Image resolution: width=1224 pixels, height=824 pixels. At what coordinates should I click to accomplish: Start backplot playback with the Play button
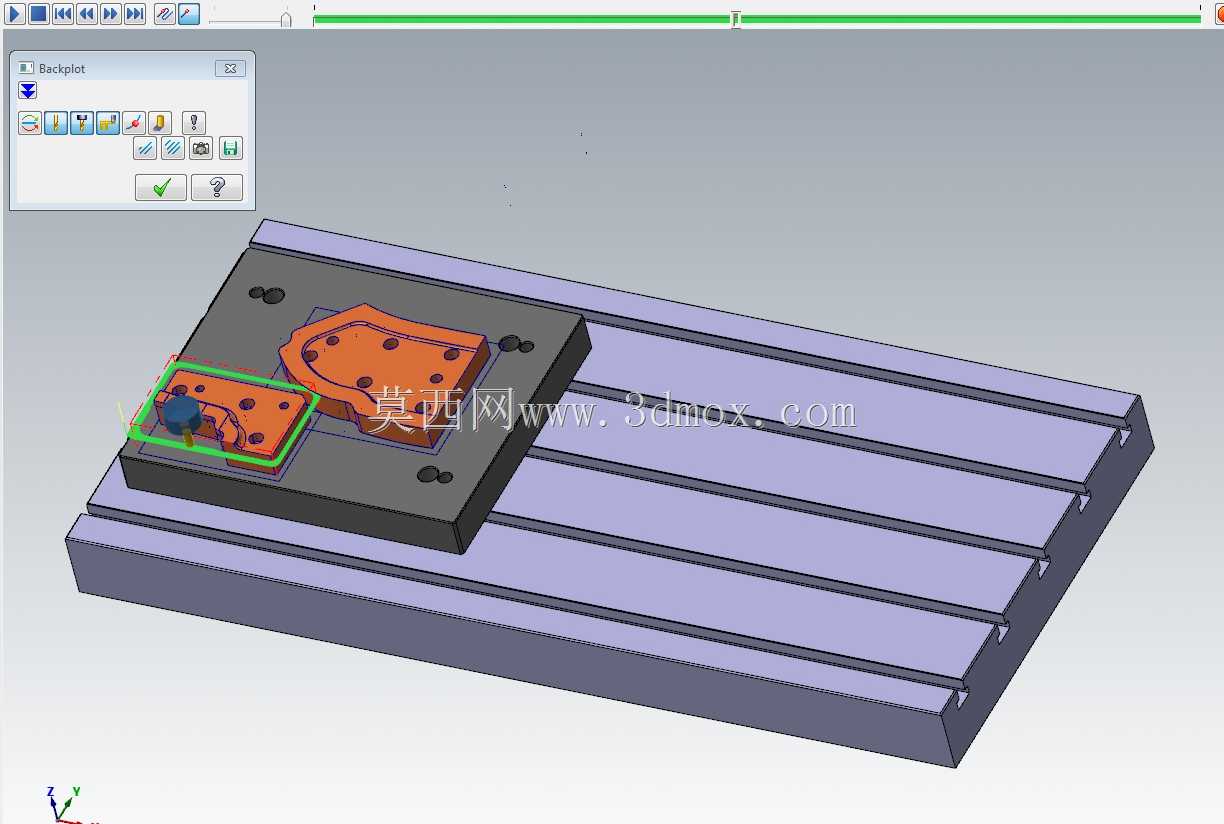(x=15, y=14)
